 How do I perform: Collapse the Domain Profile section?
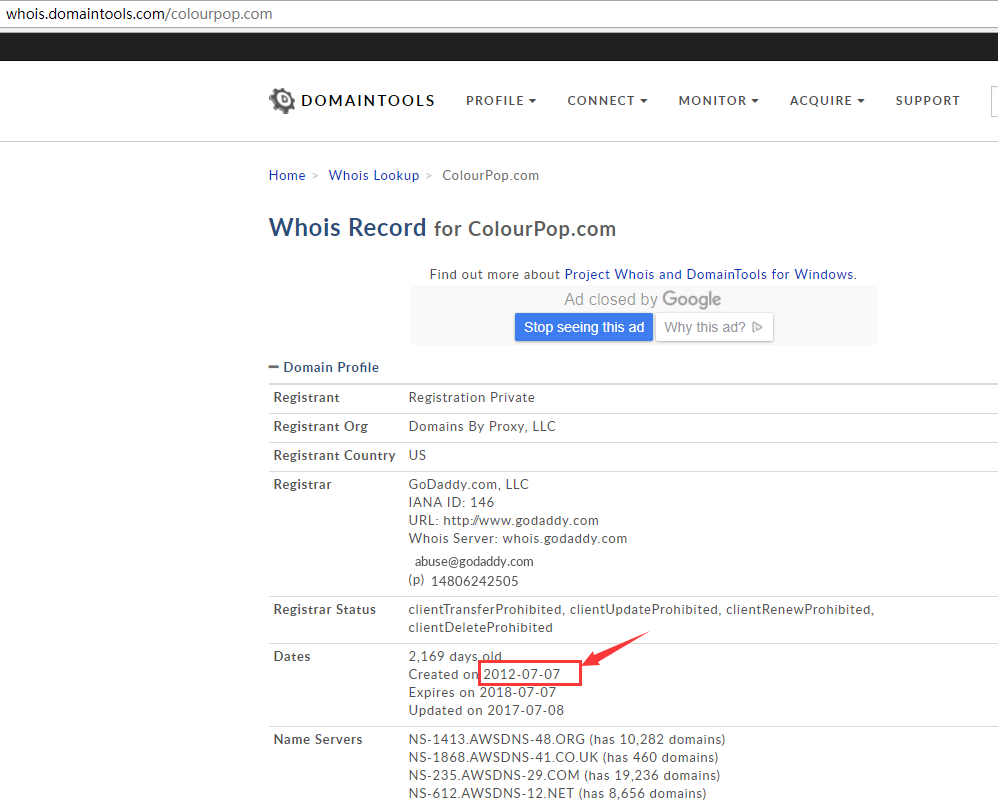274,367
